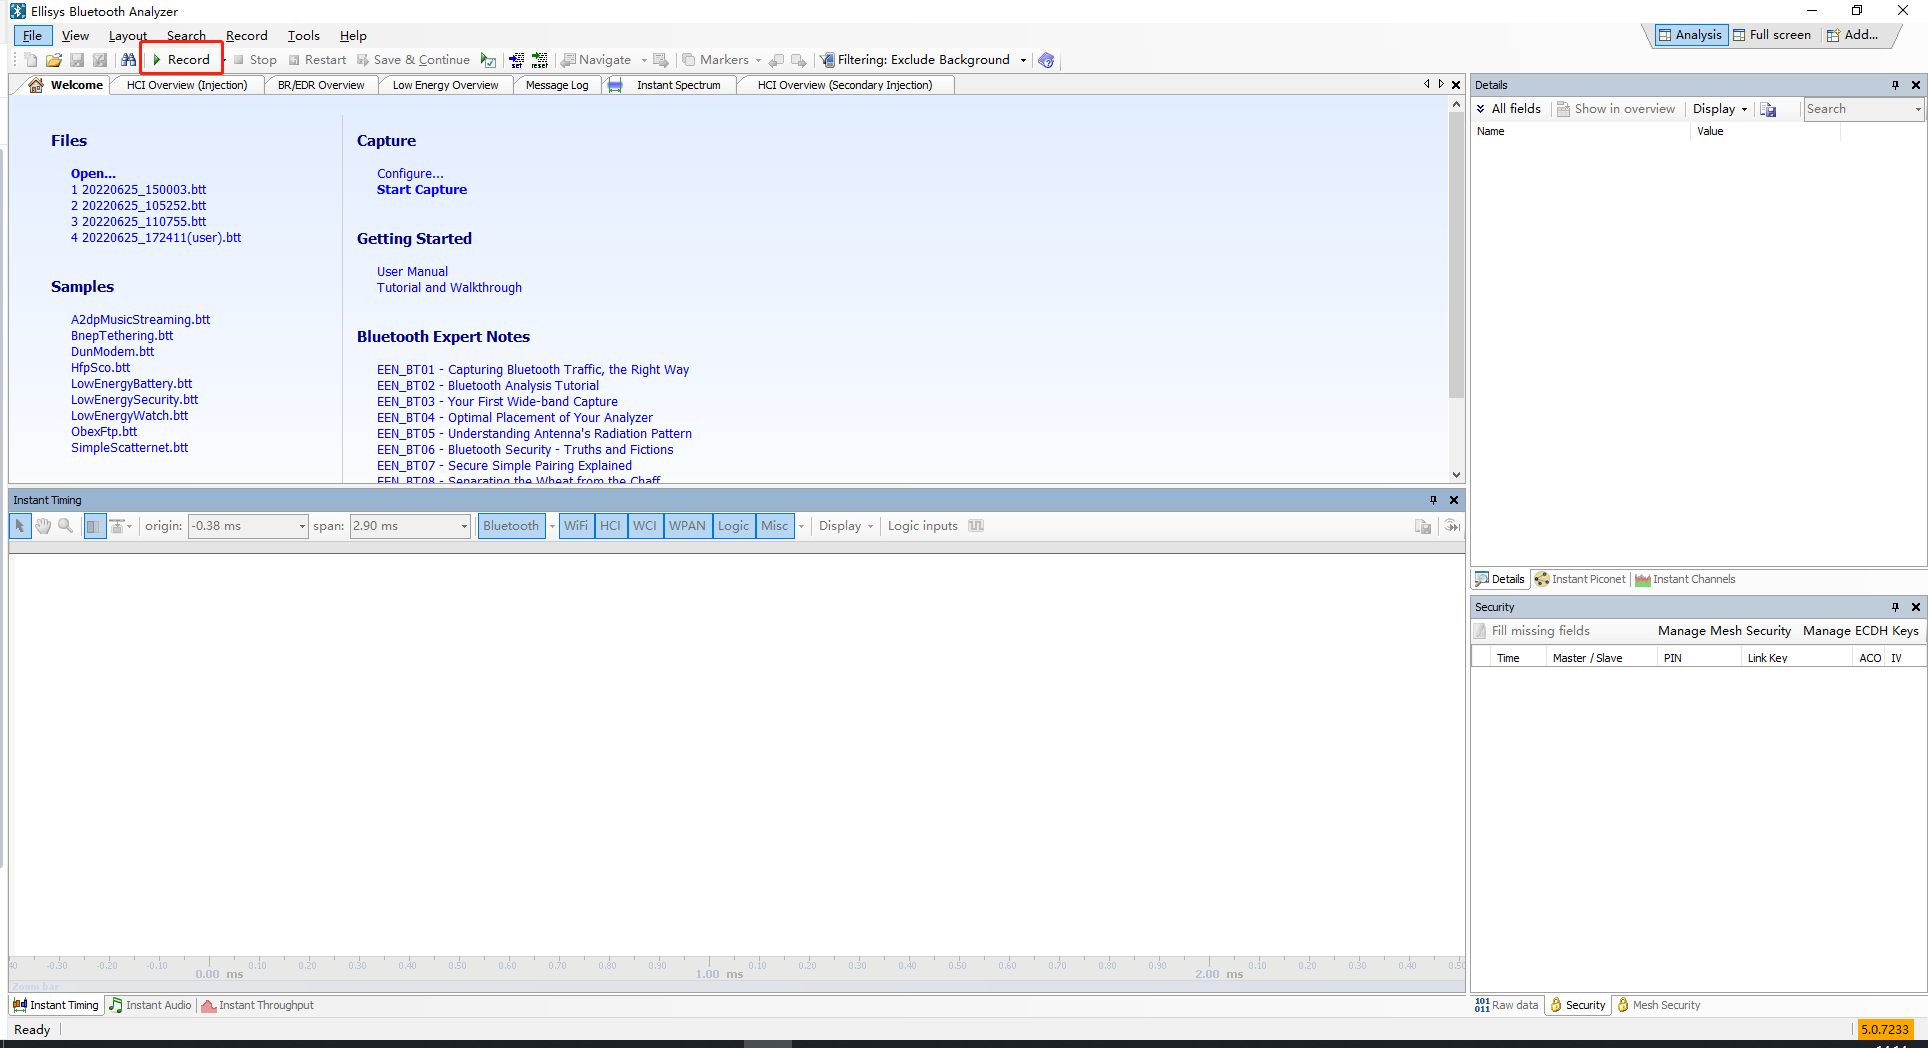Select the hand pan tool in Instant Timing

click(x=43, y=526)
